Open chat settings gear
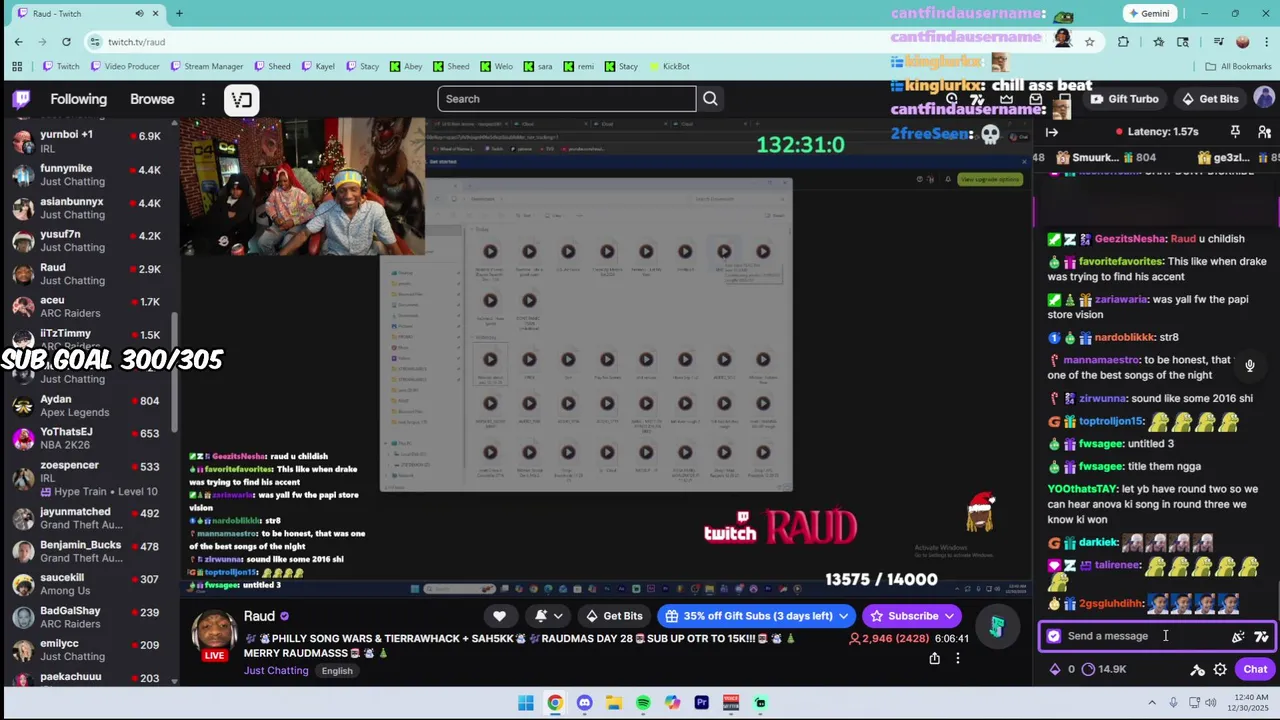This screenshot has height=720, width=1280. pos(1220,670)
